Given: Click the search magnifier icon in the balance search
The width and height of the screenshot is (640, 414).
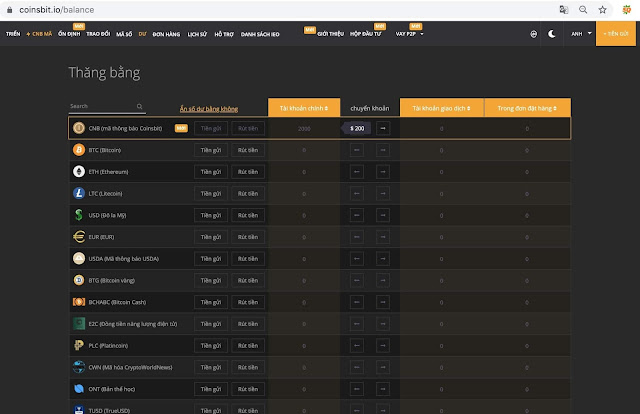Looking at the screenshot, I should (140, 106).
